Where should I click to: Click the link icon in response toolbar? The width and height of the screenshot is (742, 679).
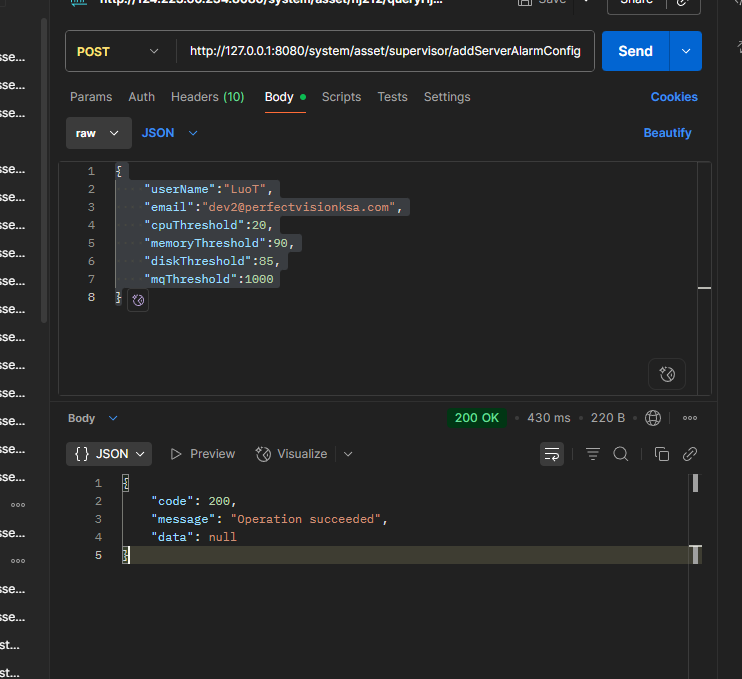click(x=689, y=454)
